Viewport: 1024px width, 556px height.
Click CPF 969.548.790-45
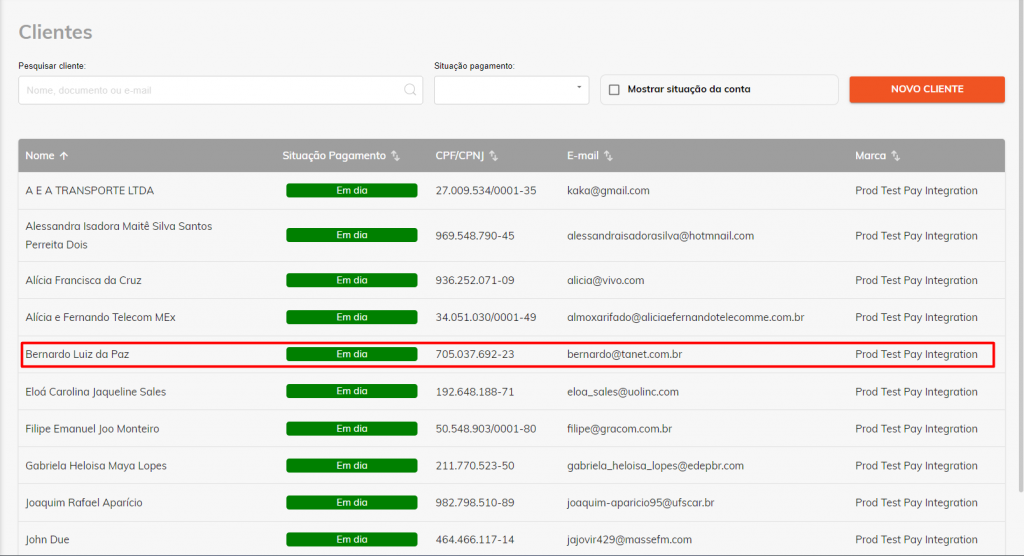[475, 236]
